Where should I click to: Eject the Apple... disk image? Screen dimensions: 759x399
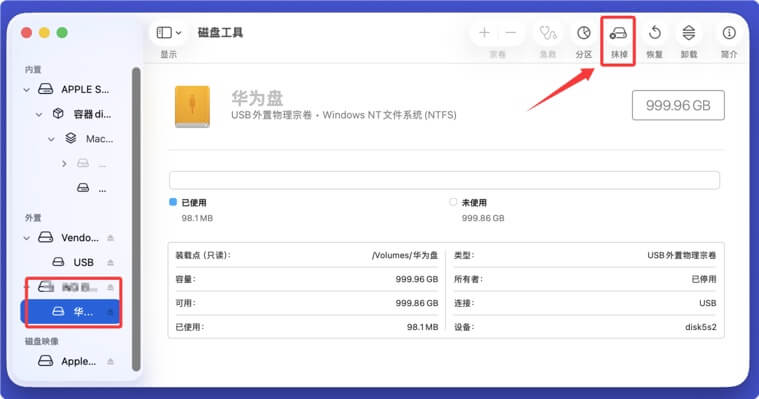pyautogui.click(x=110, y=361)
